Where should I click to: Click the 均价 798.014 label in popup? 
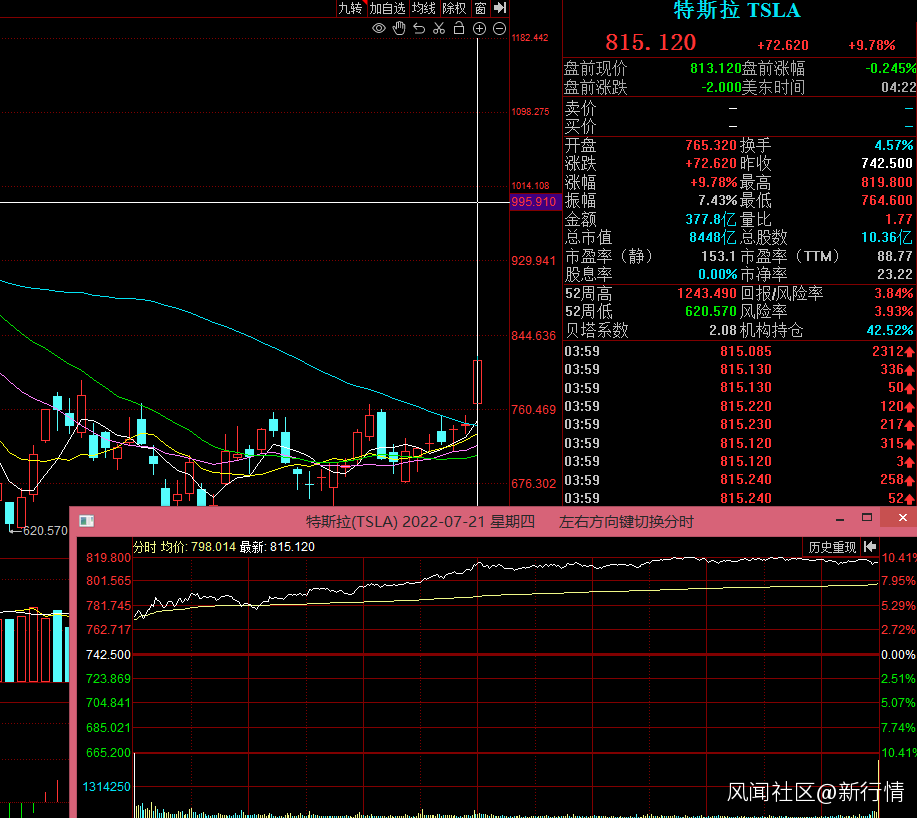pyautogui.click(x=198, y=547)
